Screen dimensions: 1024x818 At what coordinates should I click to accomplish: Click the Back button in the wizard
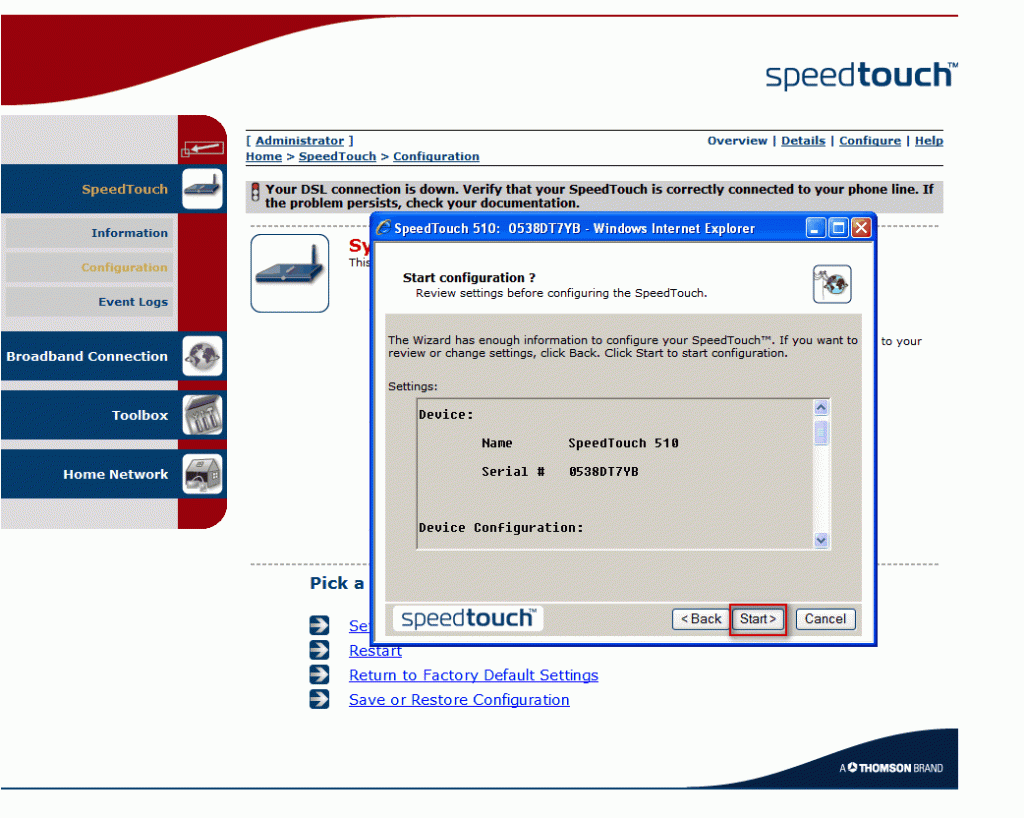tap(700, 619)
